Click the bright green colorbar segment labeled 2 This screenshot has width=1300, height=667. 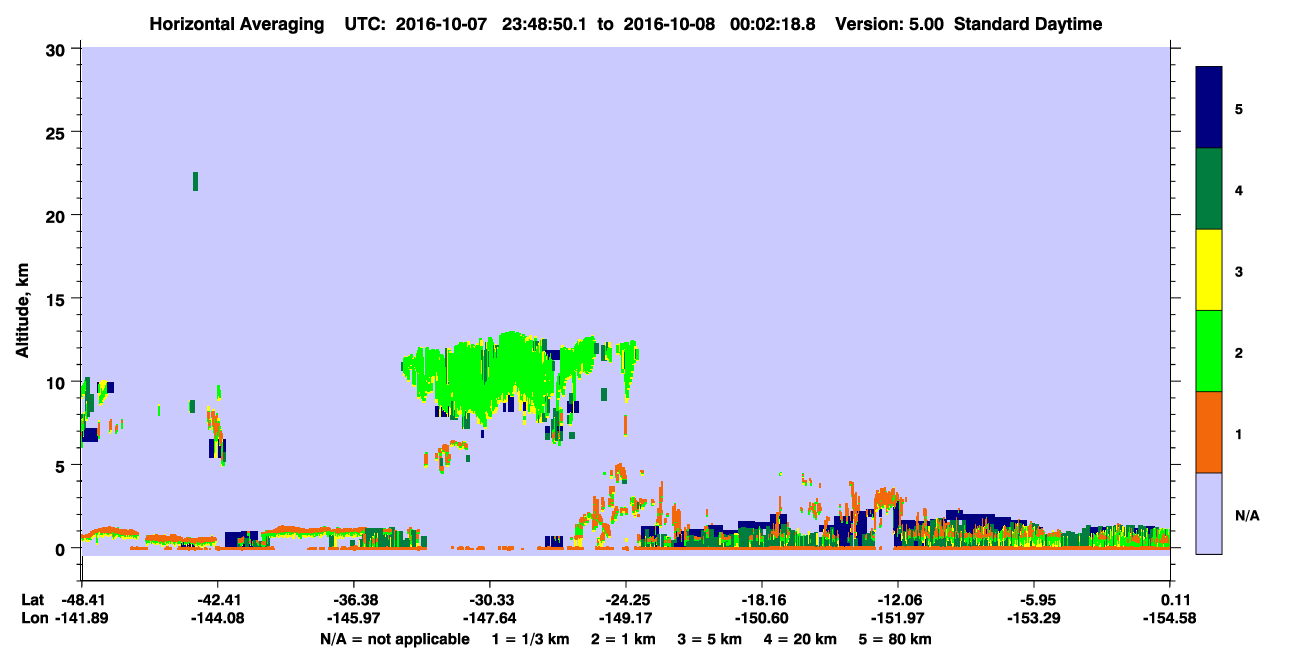[1209, 351]
